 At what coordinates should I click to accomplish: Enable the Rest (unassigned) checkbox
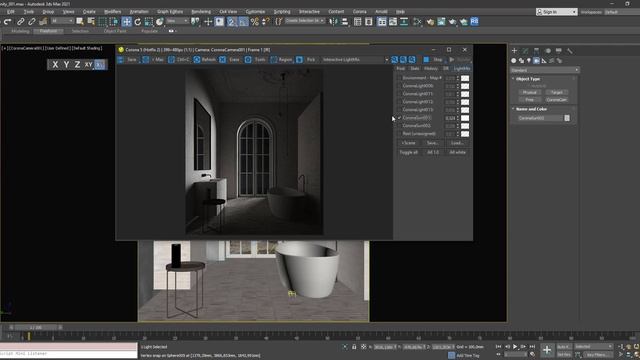coord(399,134)
